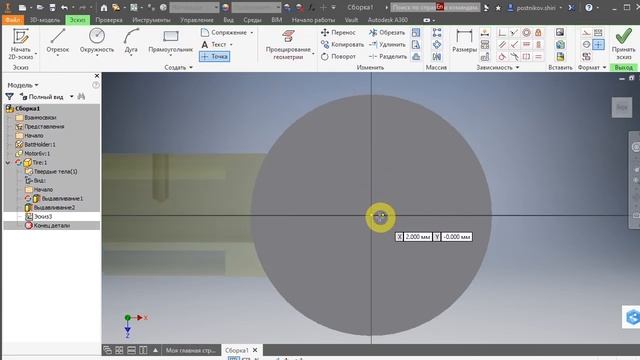Click the parallel constraint icon
The image size is (640, 360).
(x=502, y=44)
